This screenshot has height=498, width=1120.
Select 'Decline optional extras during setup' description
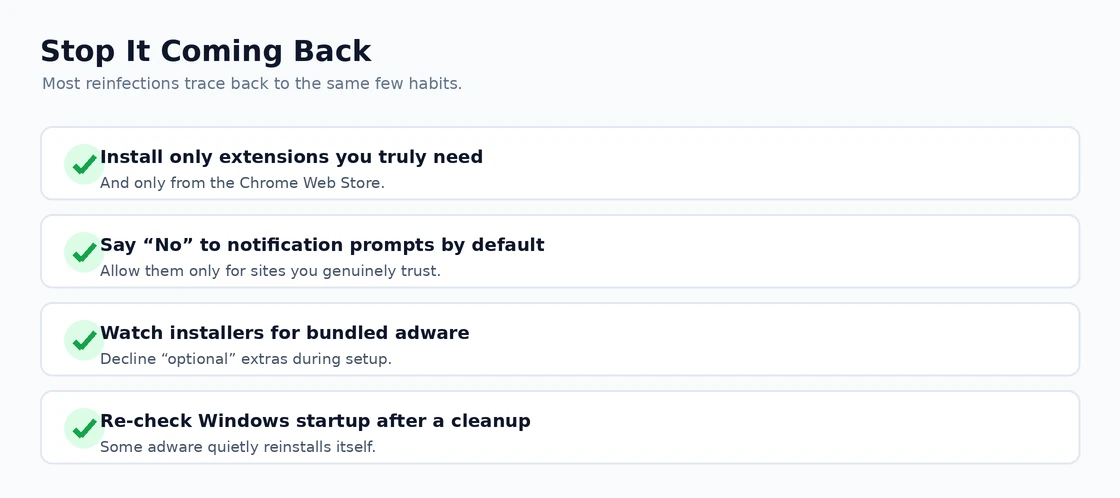click(246, 359)
